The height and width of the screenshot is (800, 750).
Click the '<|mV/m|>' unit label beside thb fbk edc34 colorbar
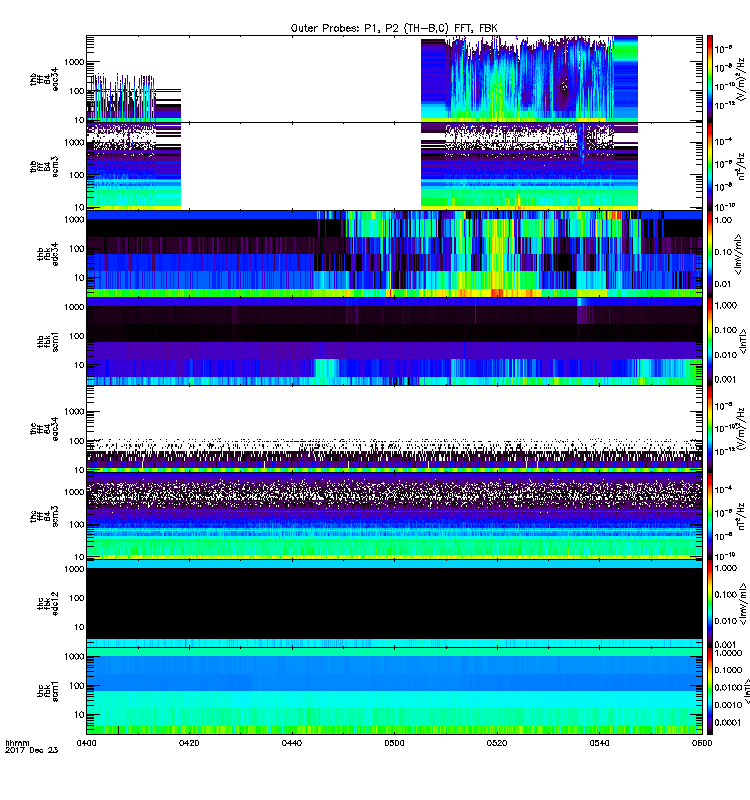[739, 252]
